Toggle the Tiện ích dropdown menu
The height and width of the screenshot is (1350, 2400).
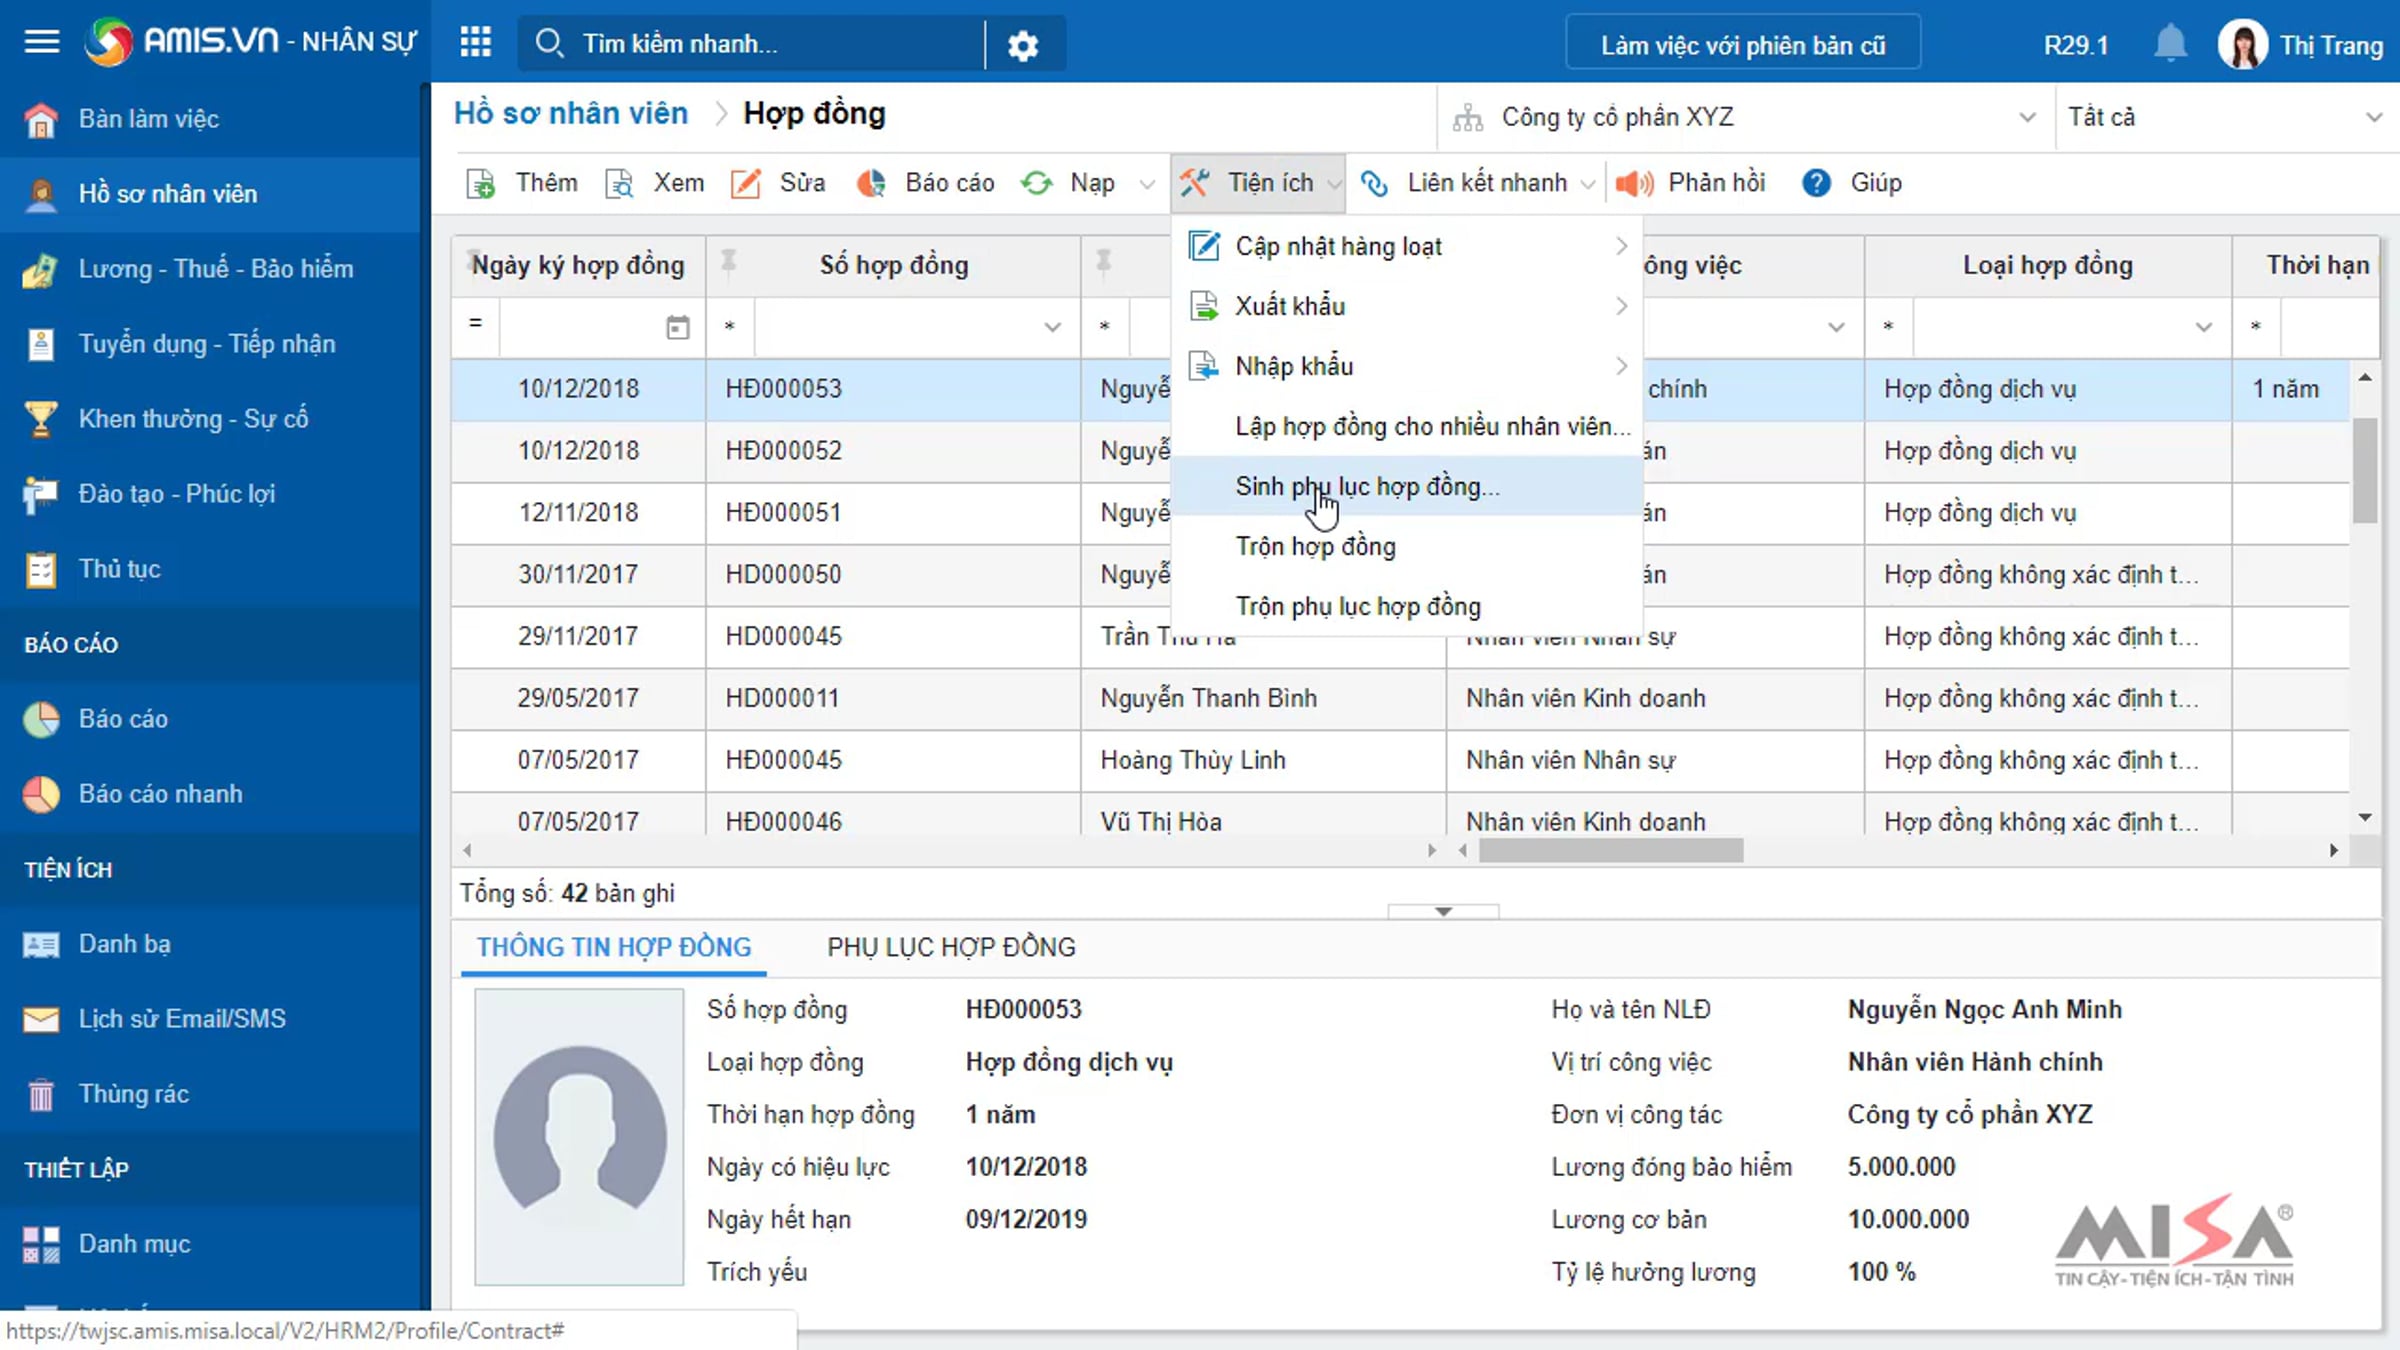1258,183
